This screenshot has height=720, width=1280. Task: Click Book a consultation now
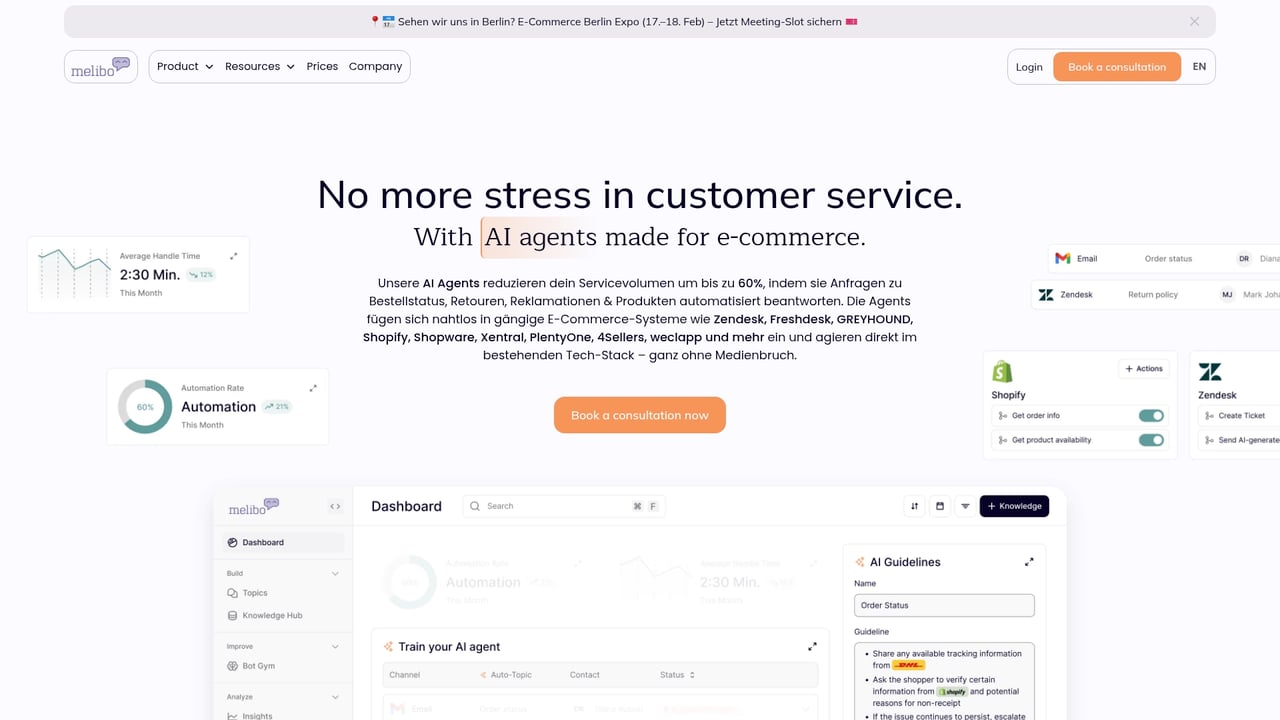(640, 415)
